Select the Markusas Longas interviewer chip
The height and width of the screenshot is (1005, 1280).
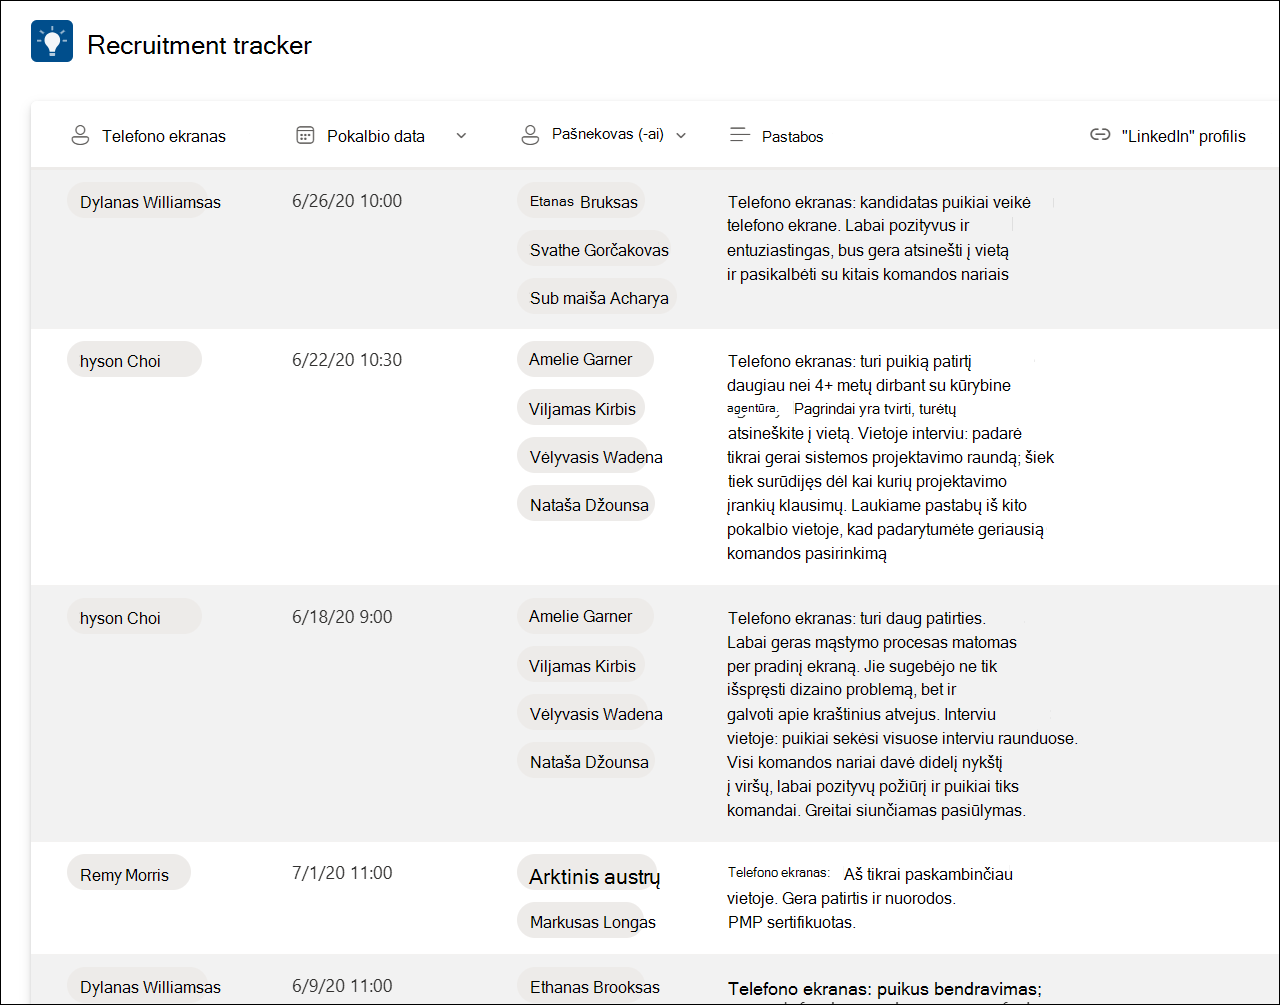[x=593, y=921]
